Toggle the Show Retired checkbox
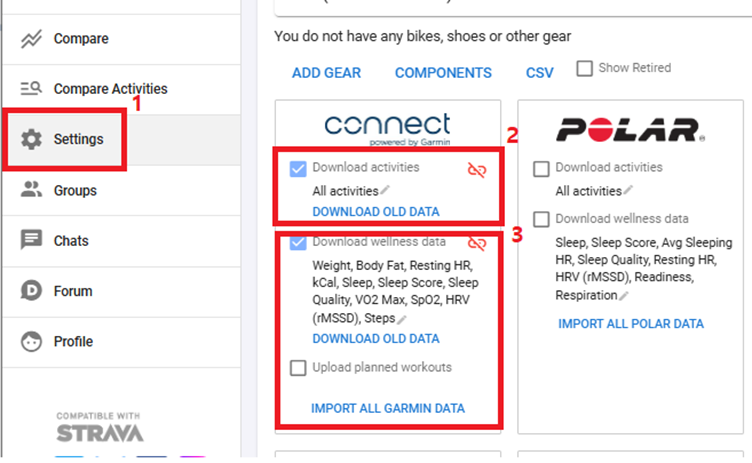The image size is (752, 463). pos(585,69)
